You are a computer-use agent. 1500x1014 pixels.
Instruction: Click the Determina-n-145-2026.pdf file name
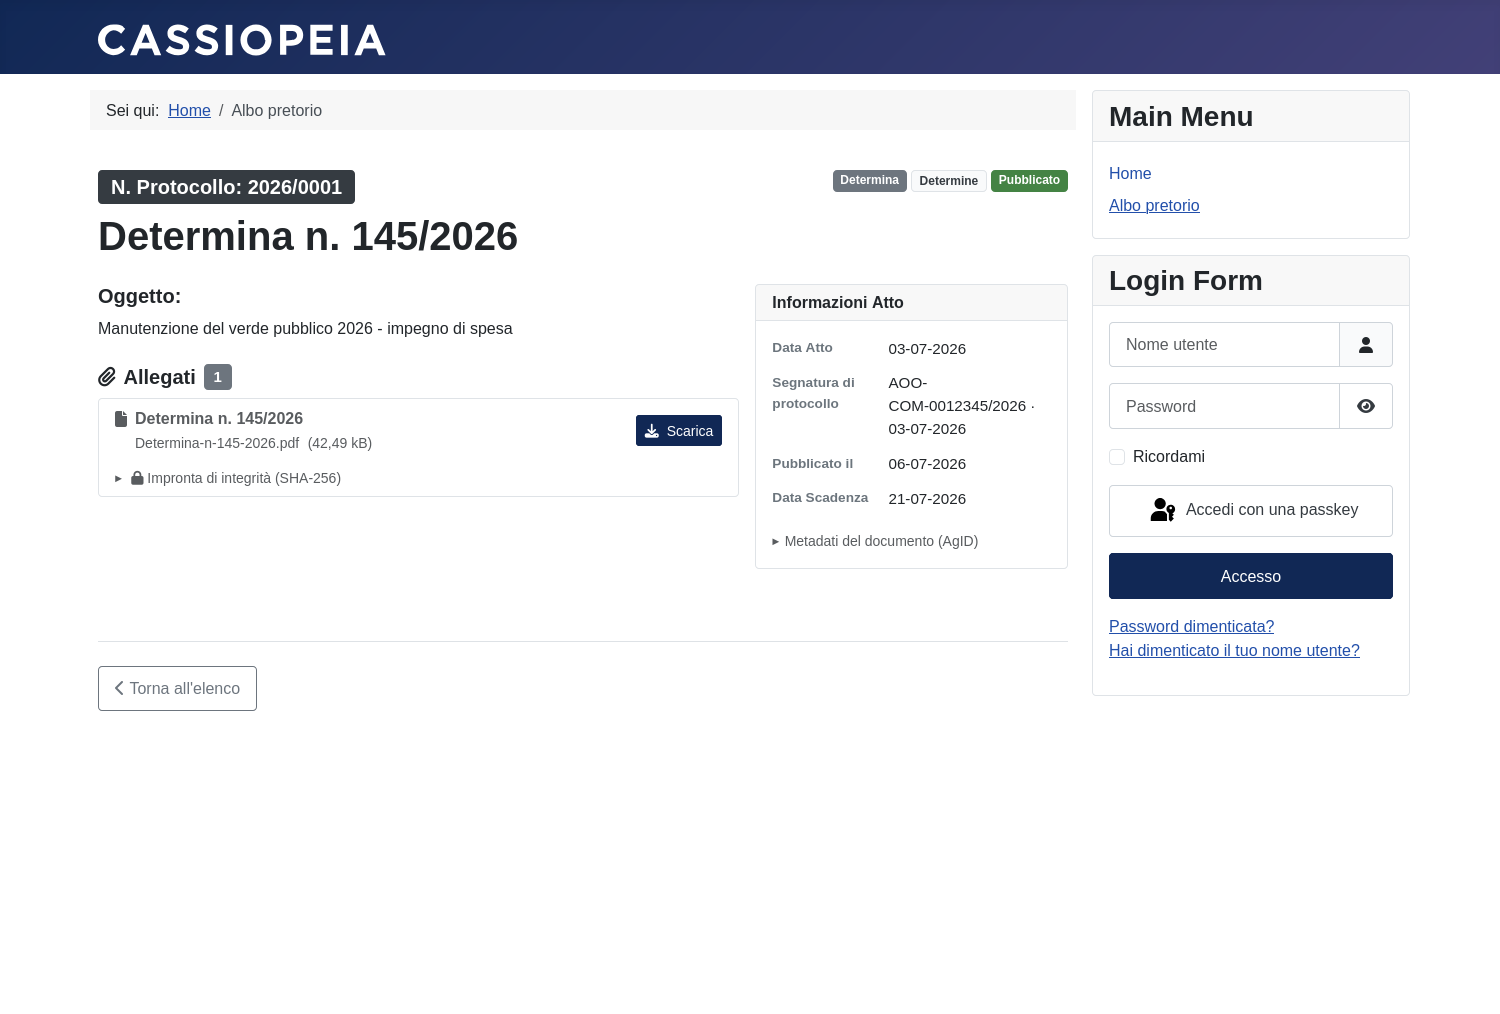pos(217,443)
